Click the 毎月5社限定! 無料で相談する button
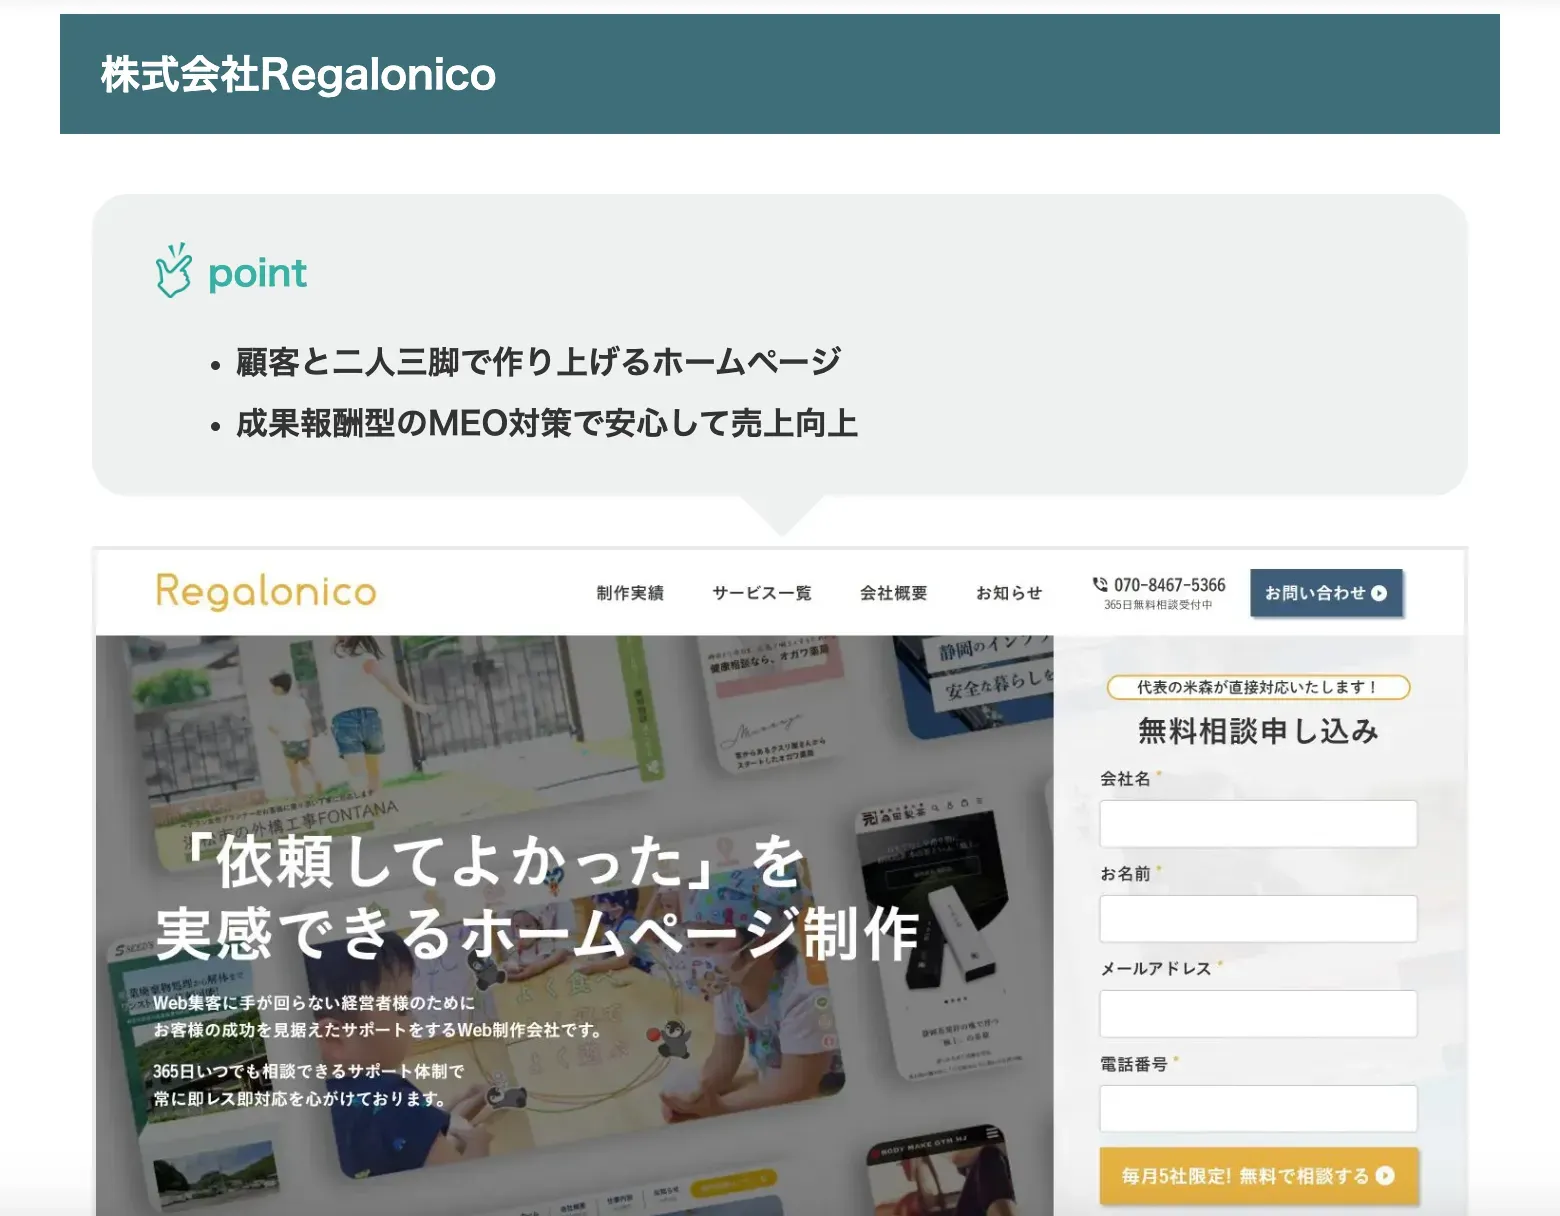This screenshot has width=1560, height=1216. [1258, 1176]
